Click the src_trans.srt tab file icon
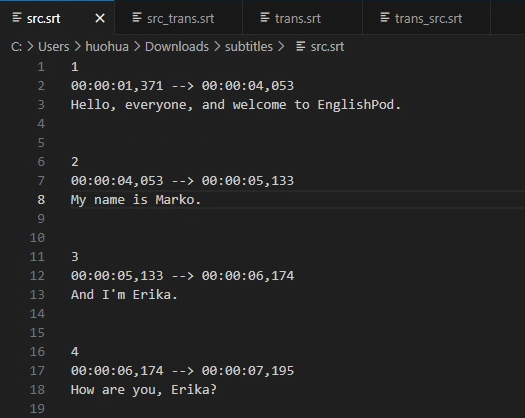The width and height of the screenshot is (525, 418). click(137, 17)
